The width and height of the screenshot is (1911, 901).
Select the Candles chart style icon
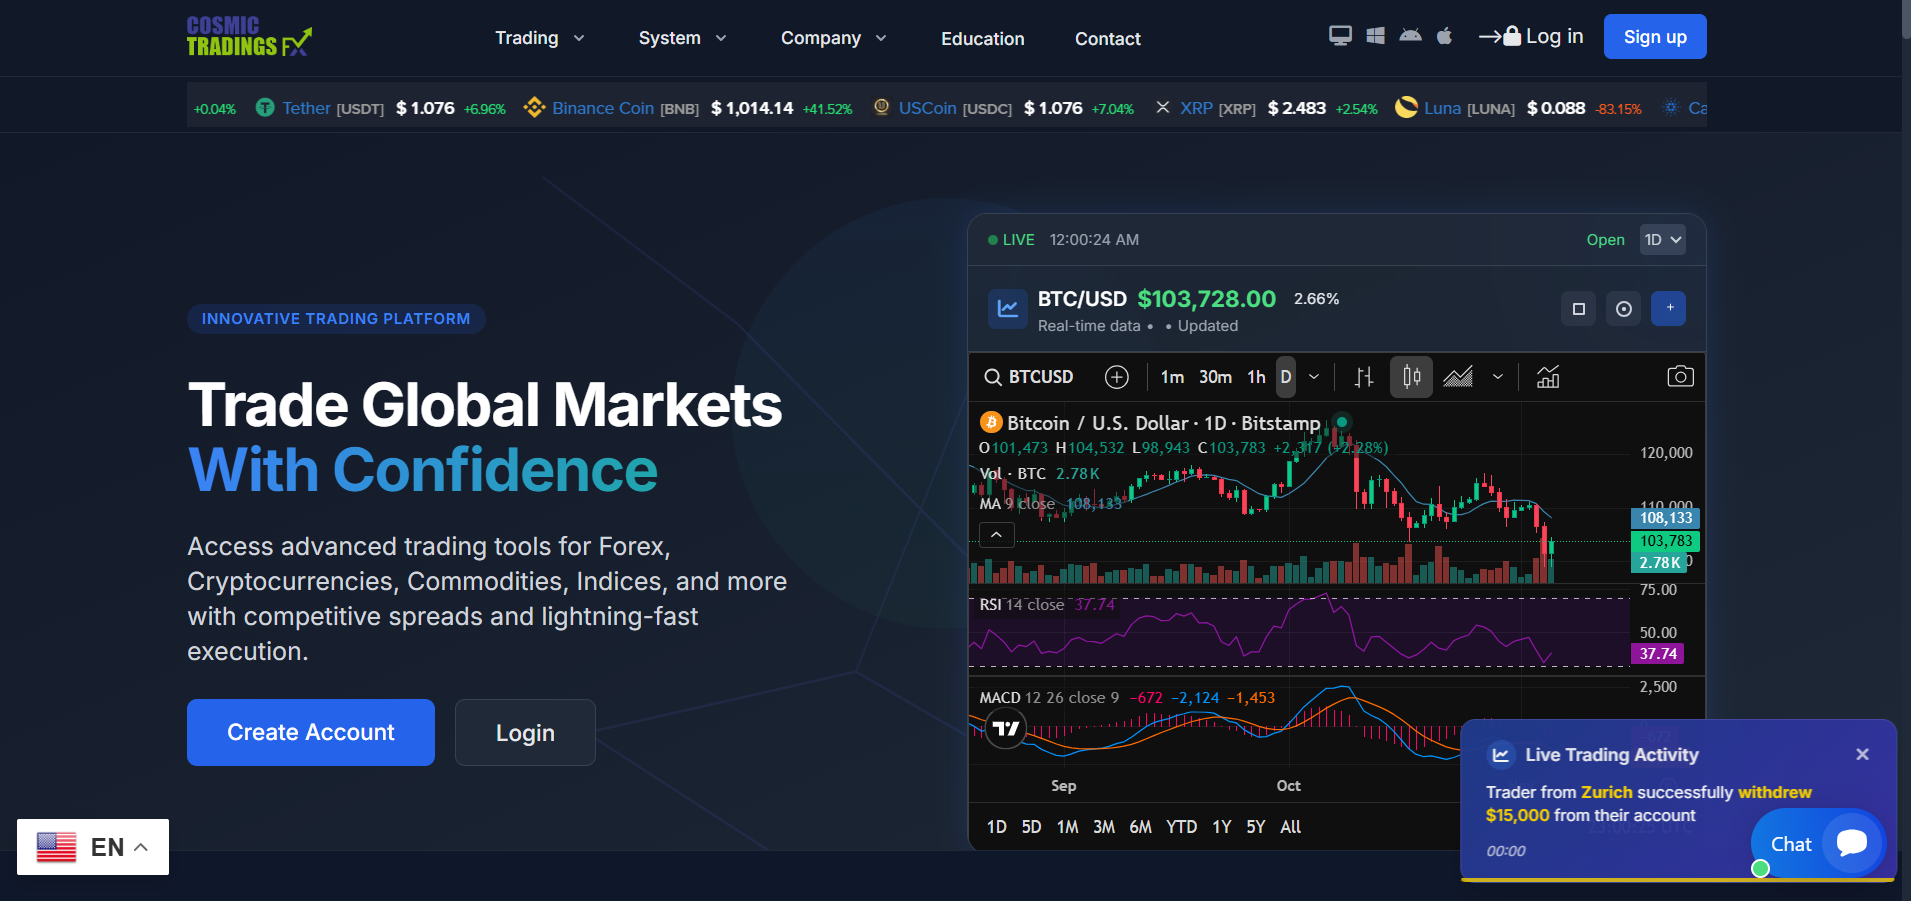tap(1411, 377)
